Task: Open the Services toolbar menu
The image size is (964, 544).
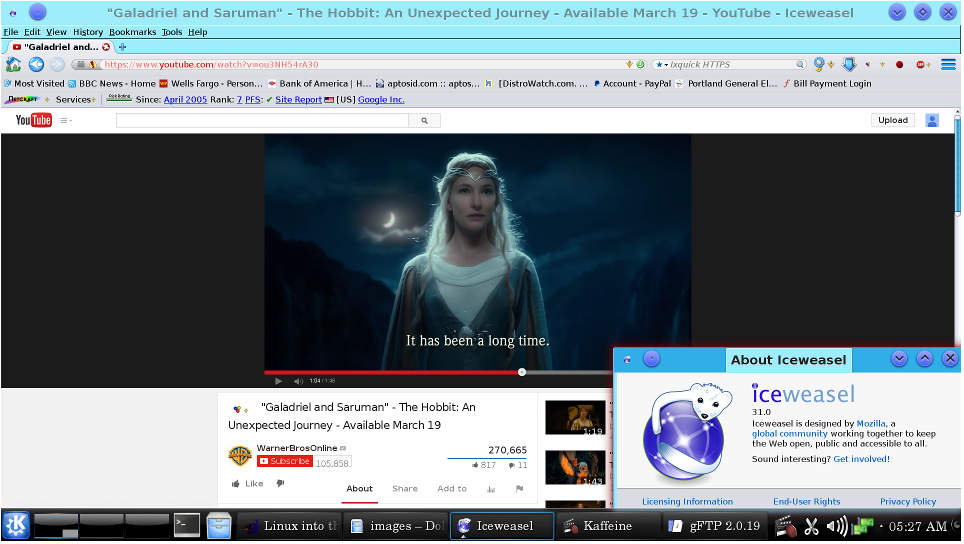Action: pyautogui.click(x=76, y=100)
